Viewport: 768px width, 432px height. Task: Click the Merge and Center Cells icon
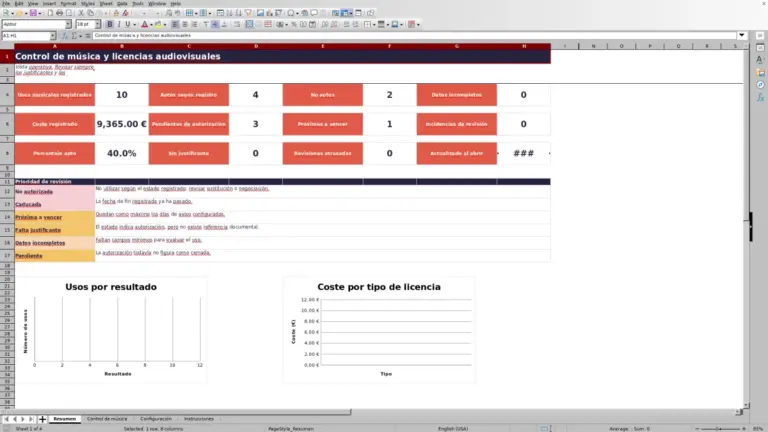click(249, 24)
